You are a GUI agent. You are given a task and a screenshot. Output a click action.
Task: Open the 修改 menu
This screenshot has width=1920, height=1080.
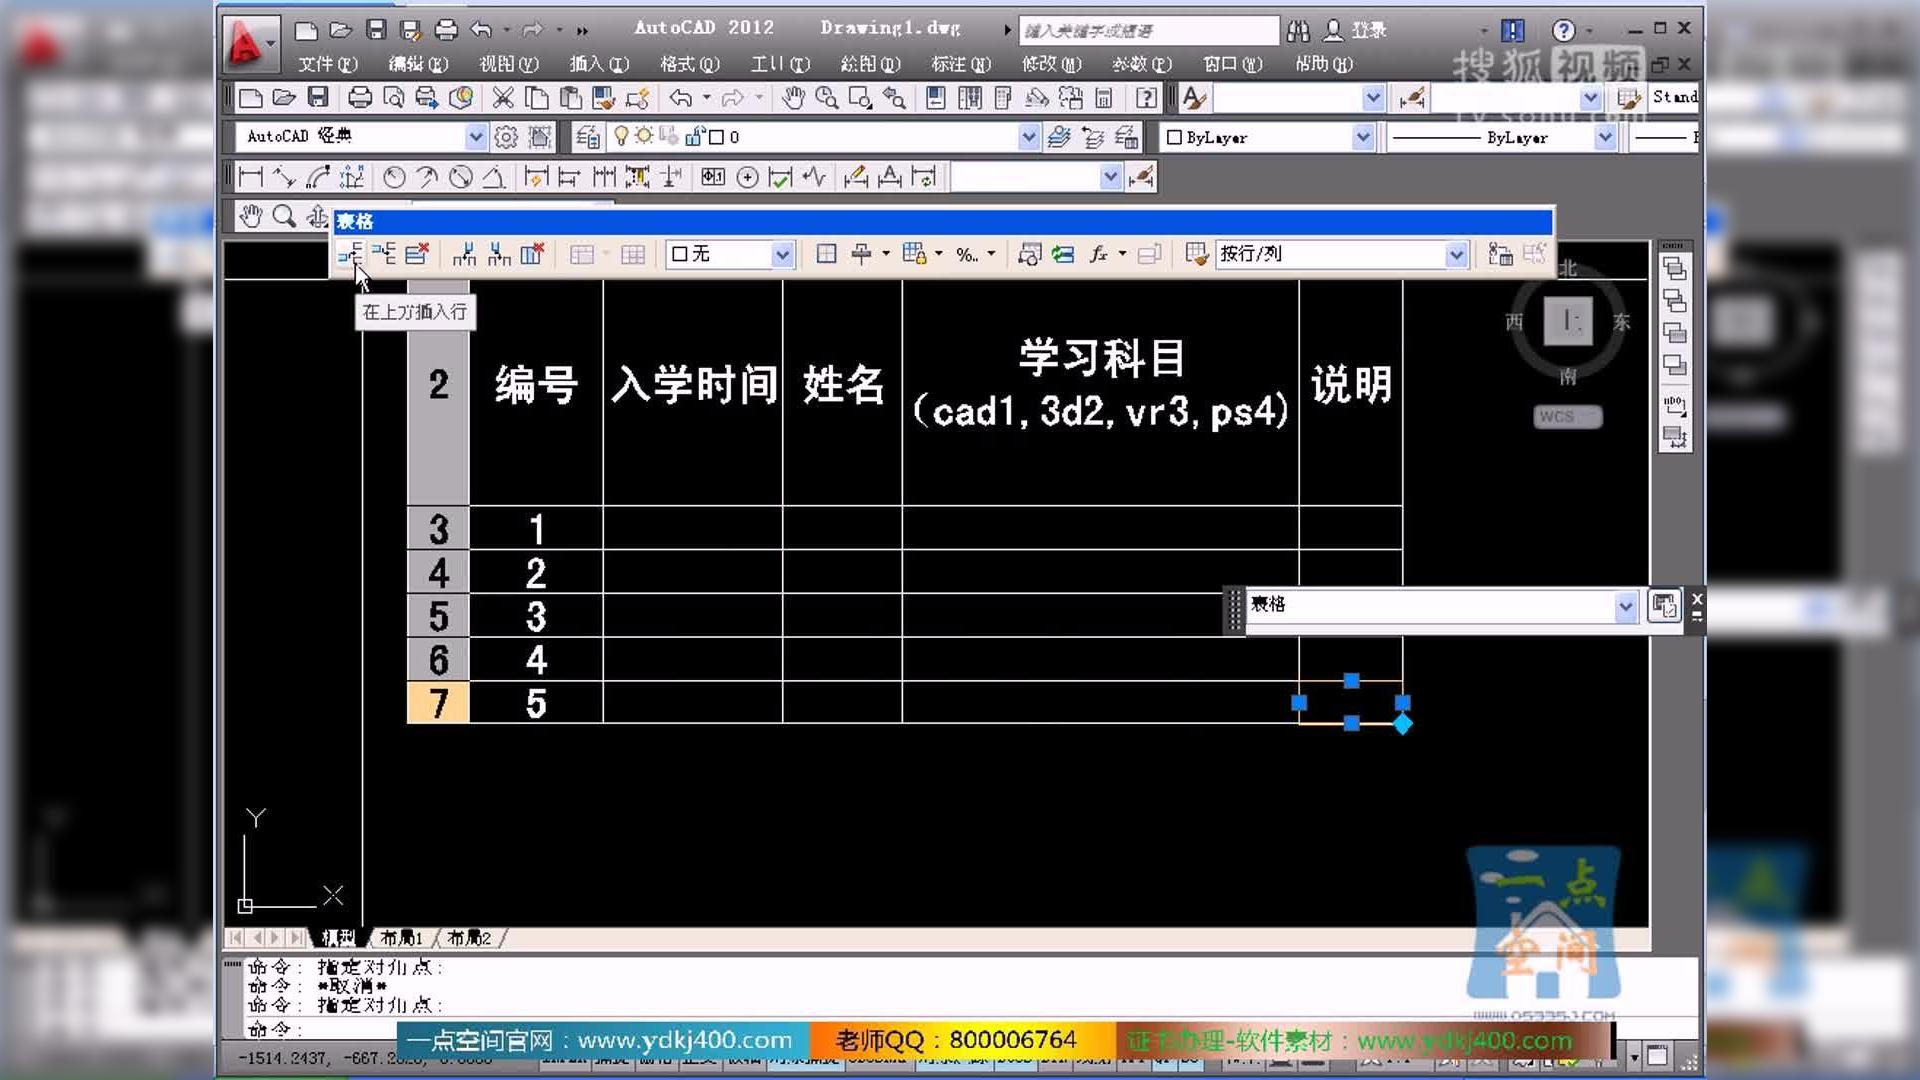[1048, 63]
